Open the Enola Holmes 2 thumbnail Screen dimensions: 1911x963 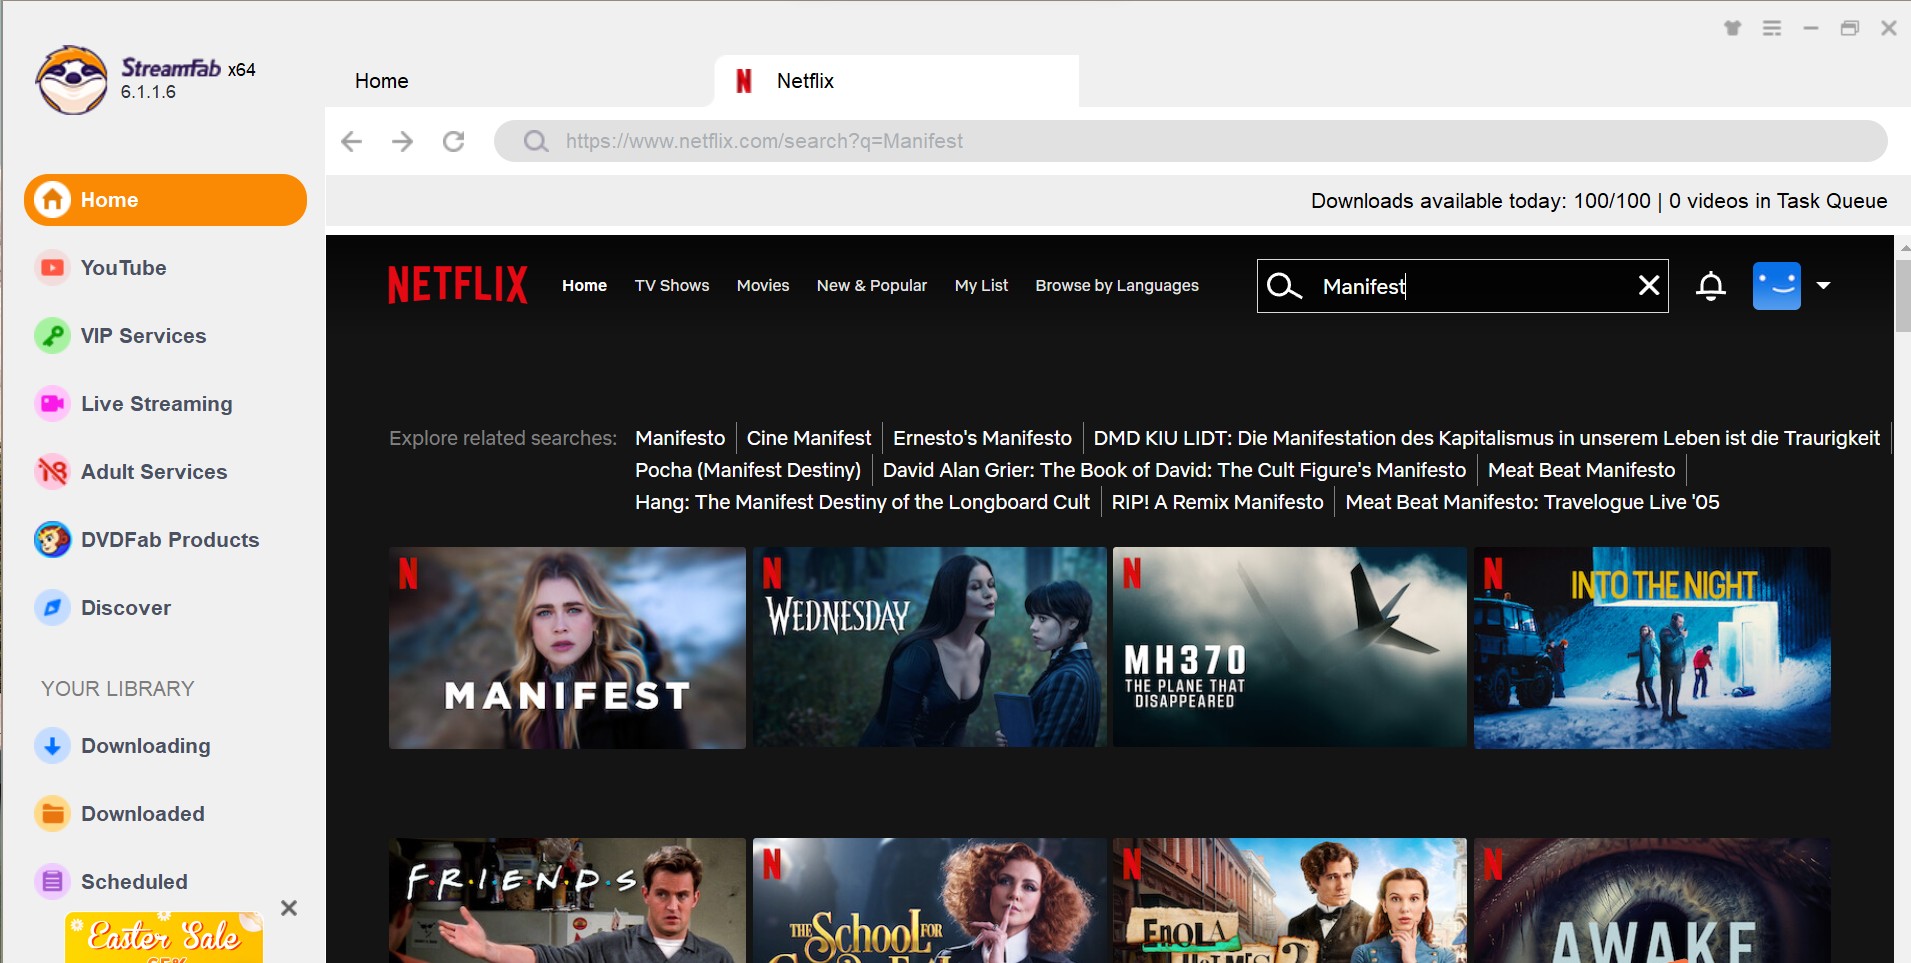point(1290,901)
